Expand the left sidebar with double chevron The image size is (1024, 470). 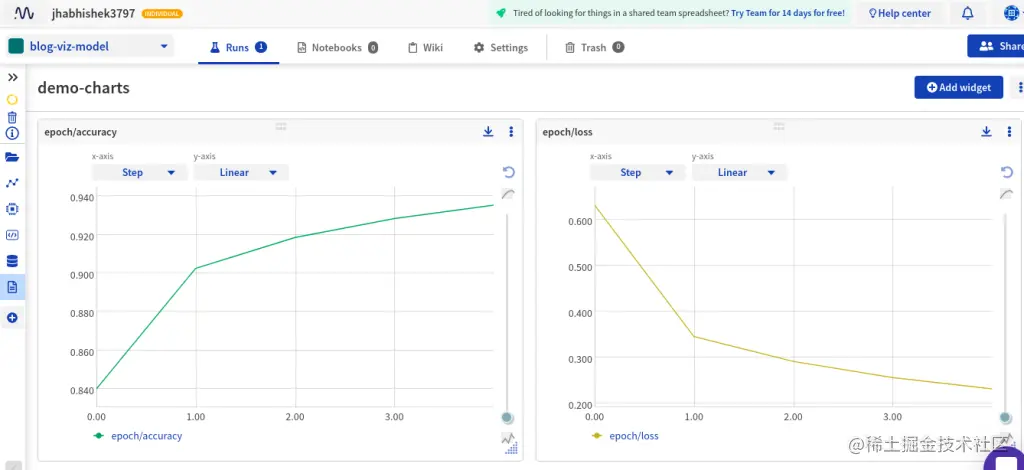click(12, 77)
